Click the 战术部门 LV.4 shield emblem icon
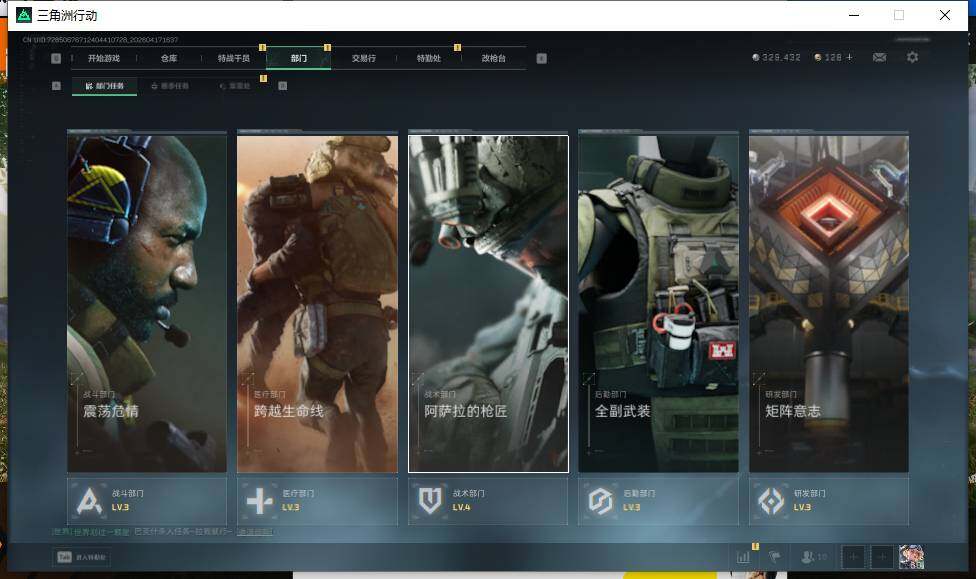 pyautogui.click(x=430, y=501)
